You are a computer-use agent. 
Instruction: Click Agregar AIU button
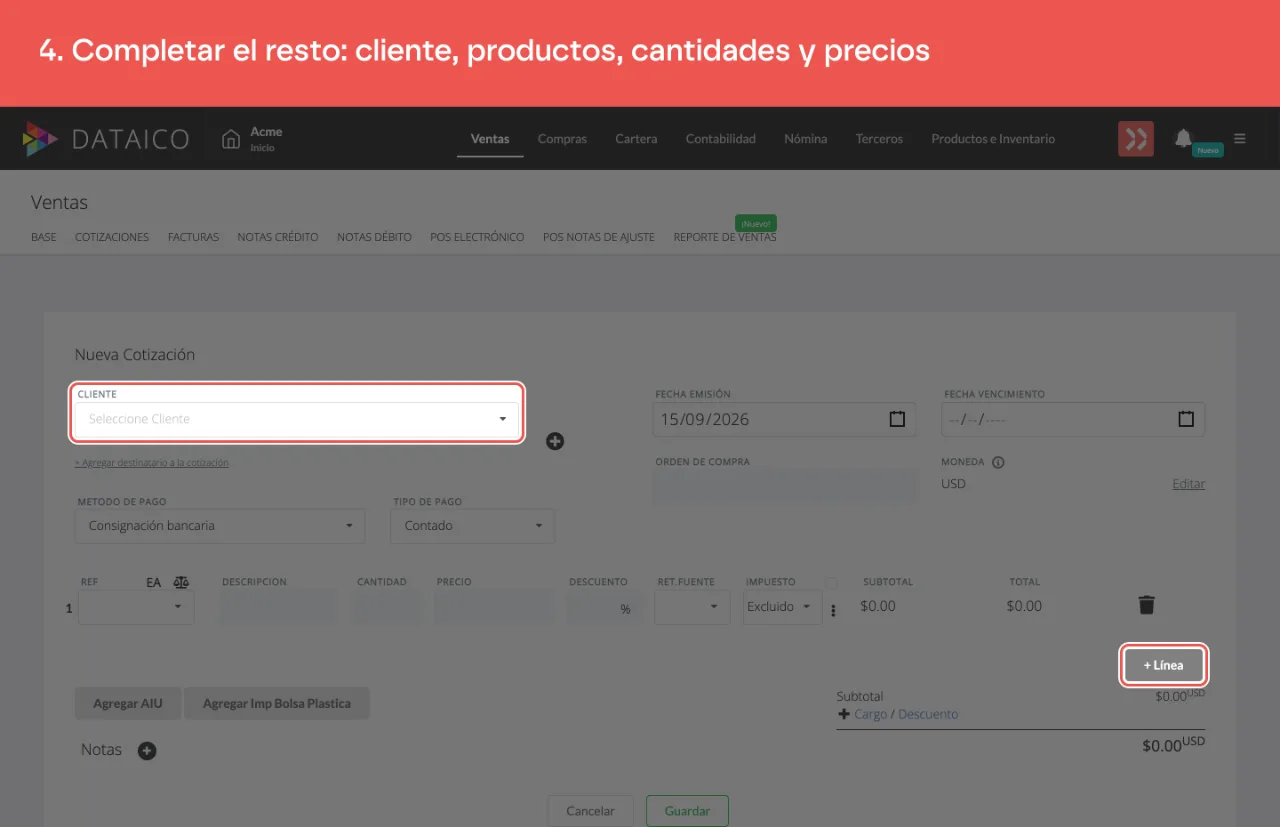[128, 704]
